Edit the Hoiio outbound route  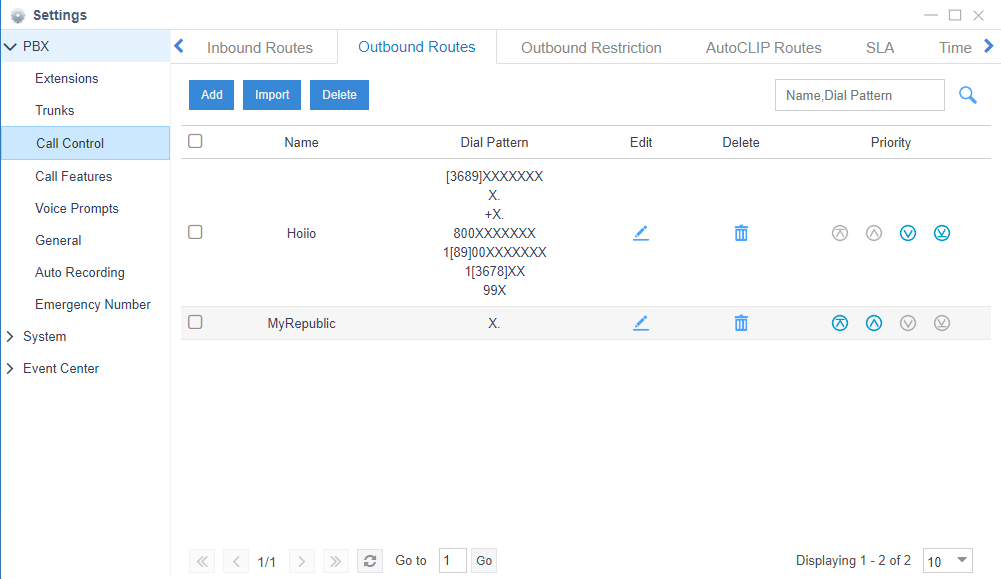tap(641, 233)
